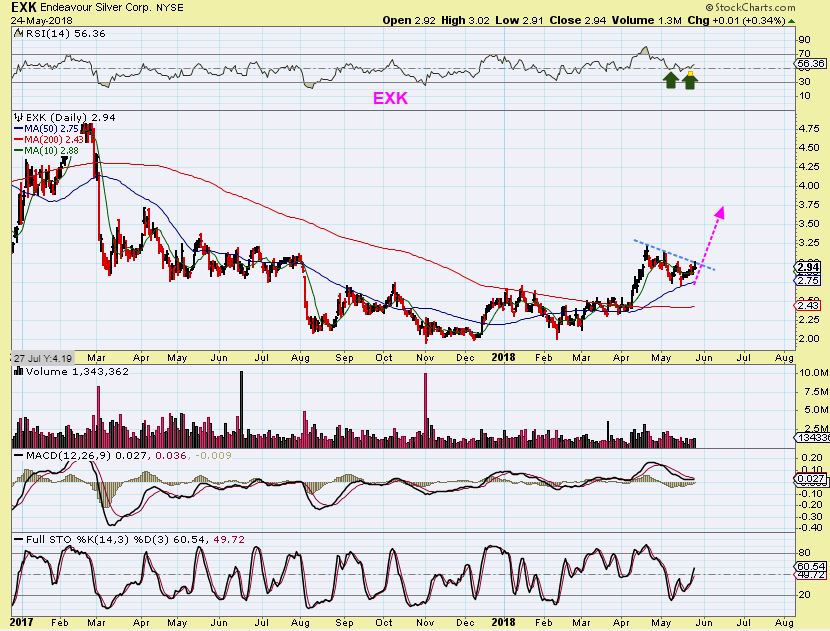Click the 0.036 MACD signal value
This screenshot has height=631, width=830.
pyautogui.click(x=171, y=455)
